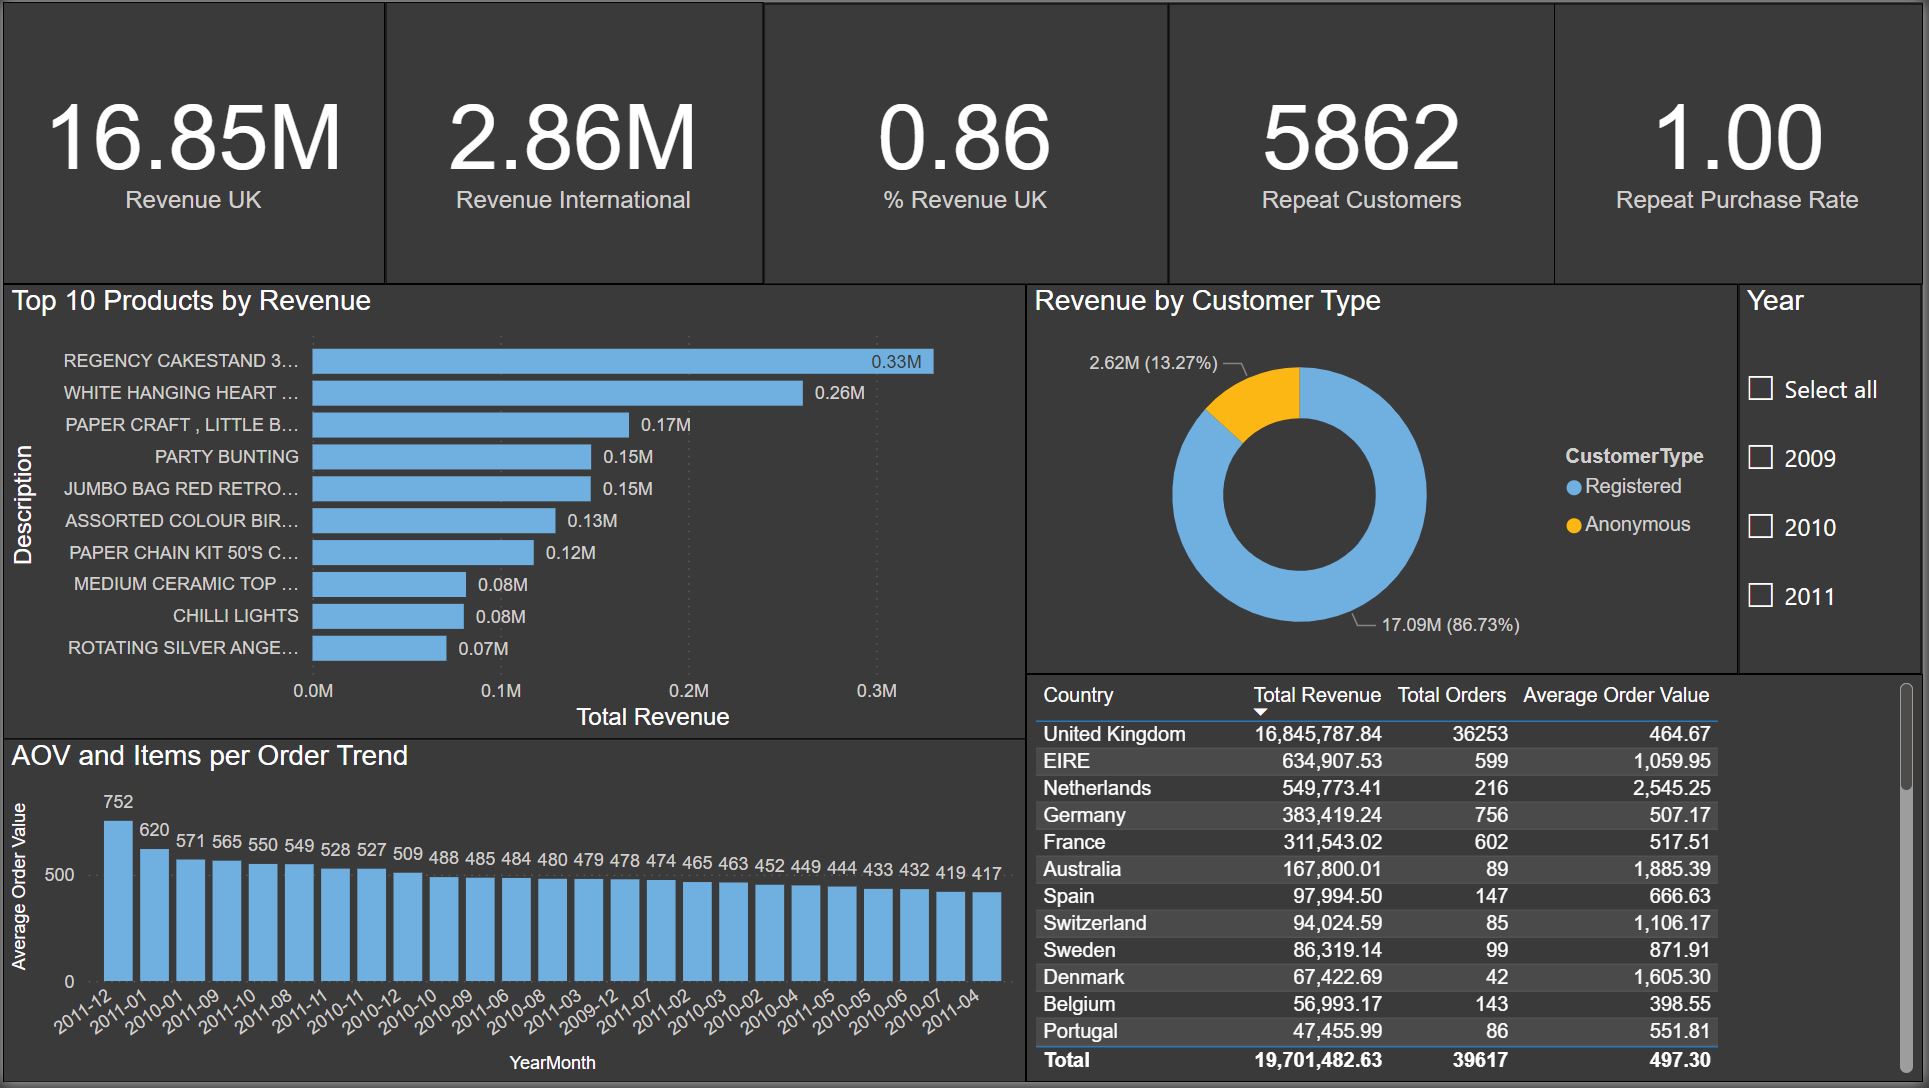Click the Repeat Customers card

[x=1360, y=145]
